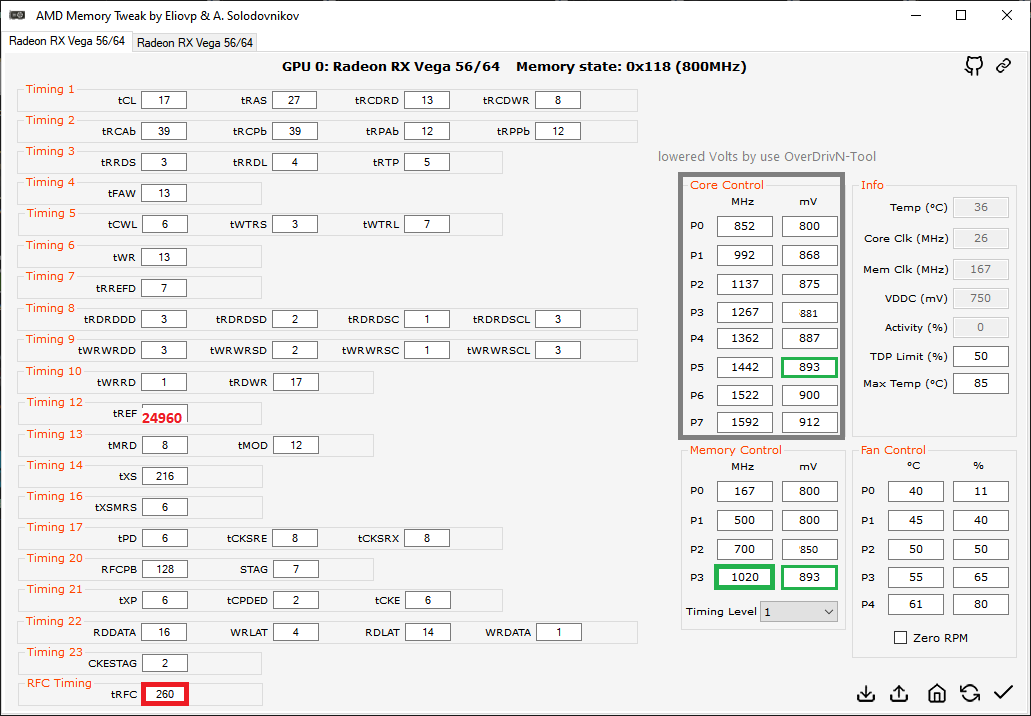This screenshot has width=1031, height=716.
Task: Click the STAG input field
Action: [x=296, y=569]
